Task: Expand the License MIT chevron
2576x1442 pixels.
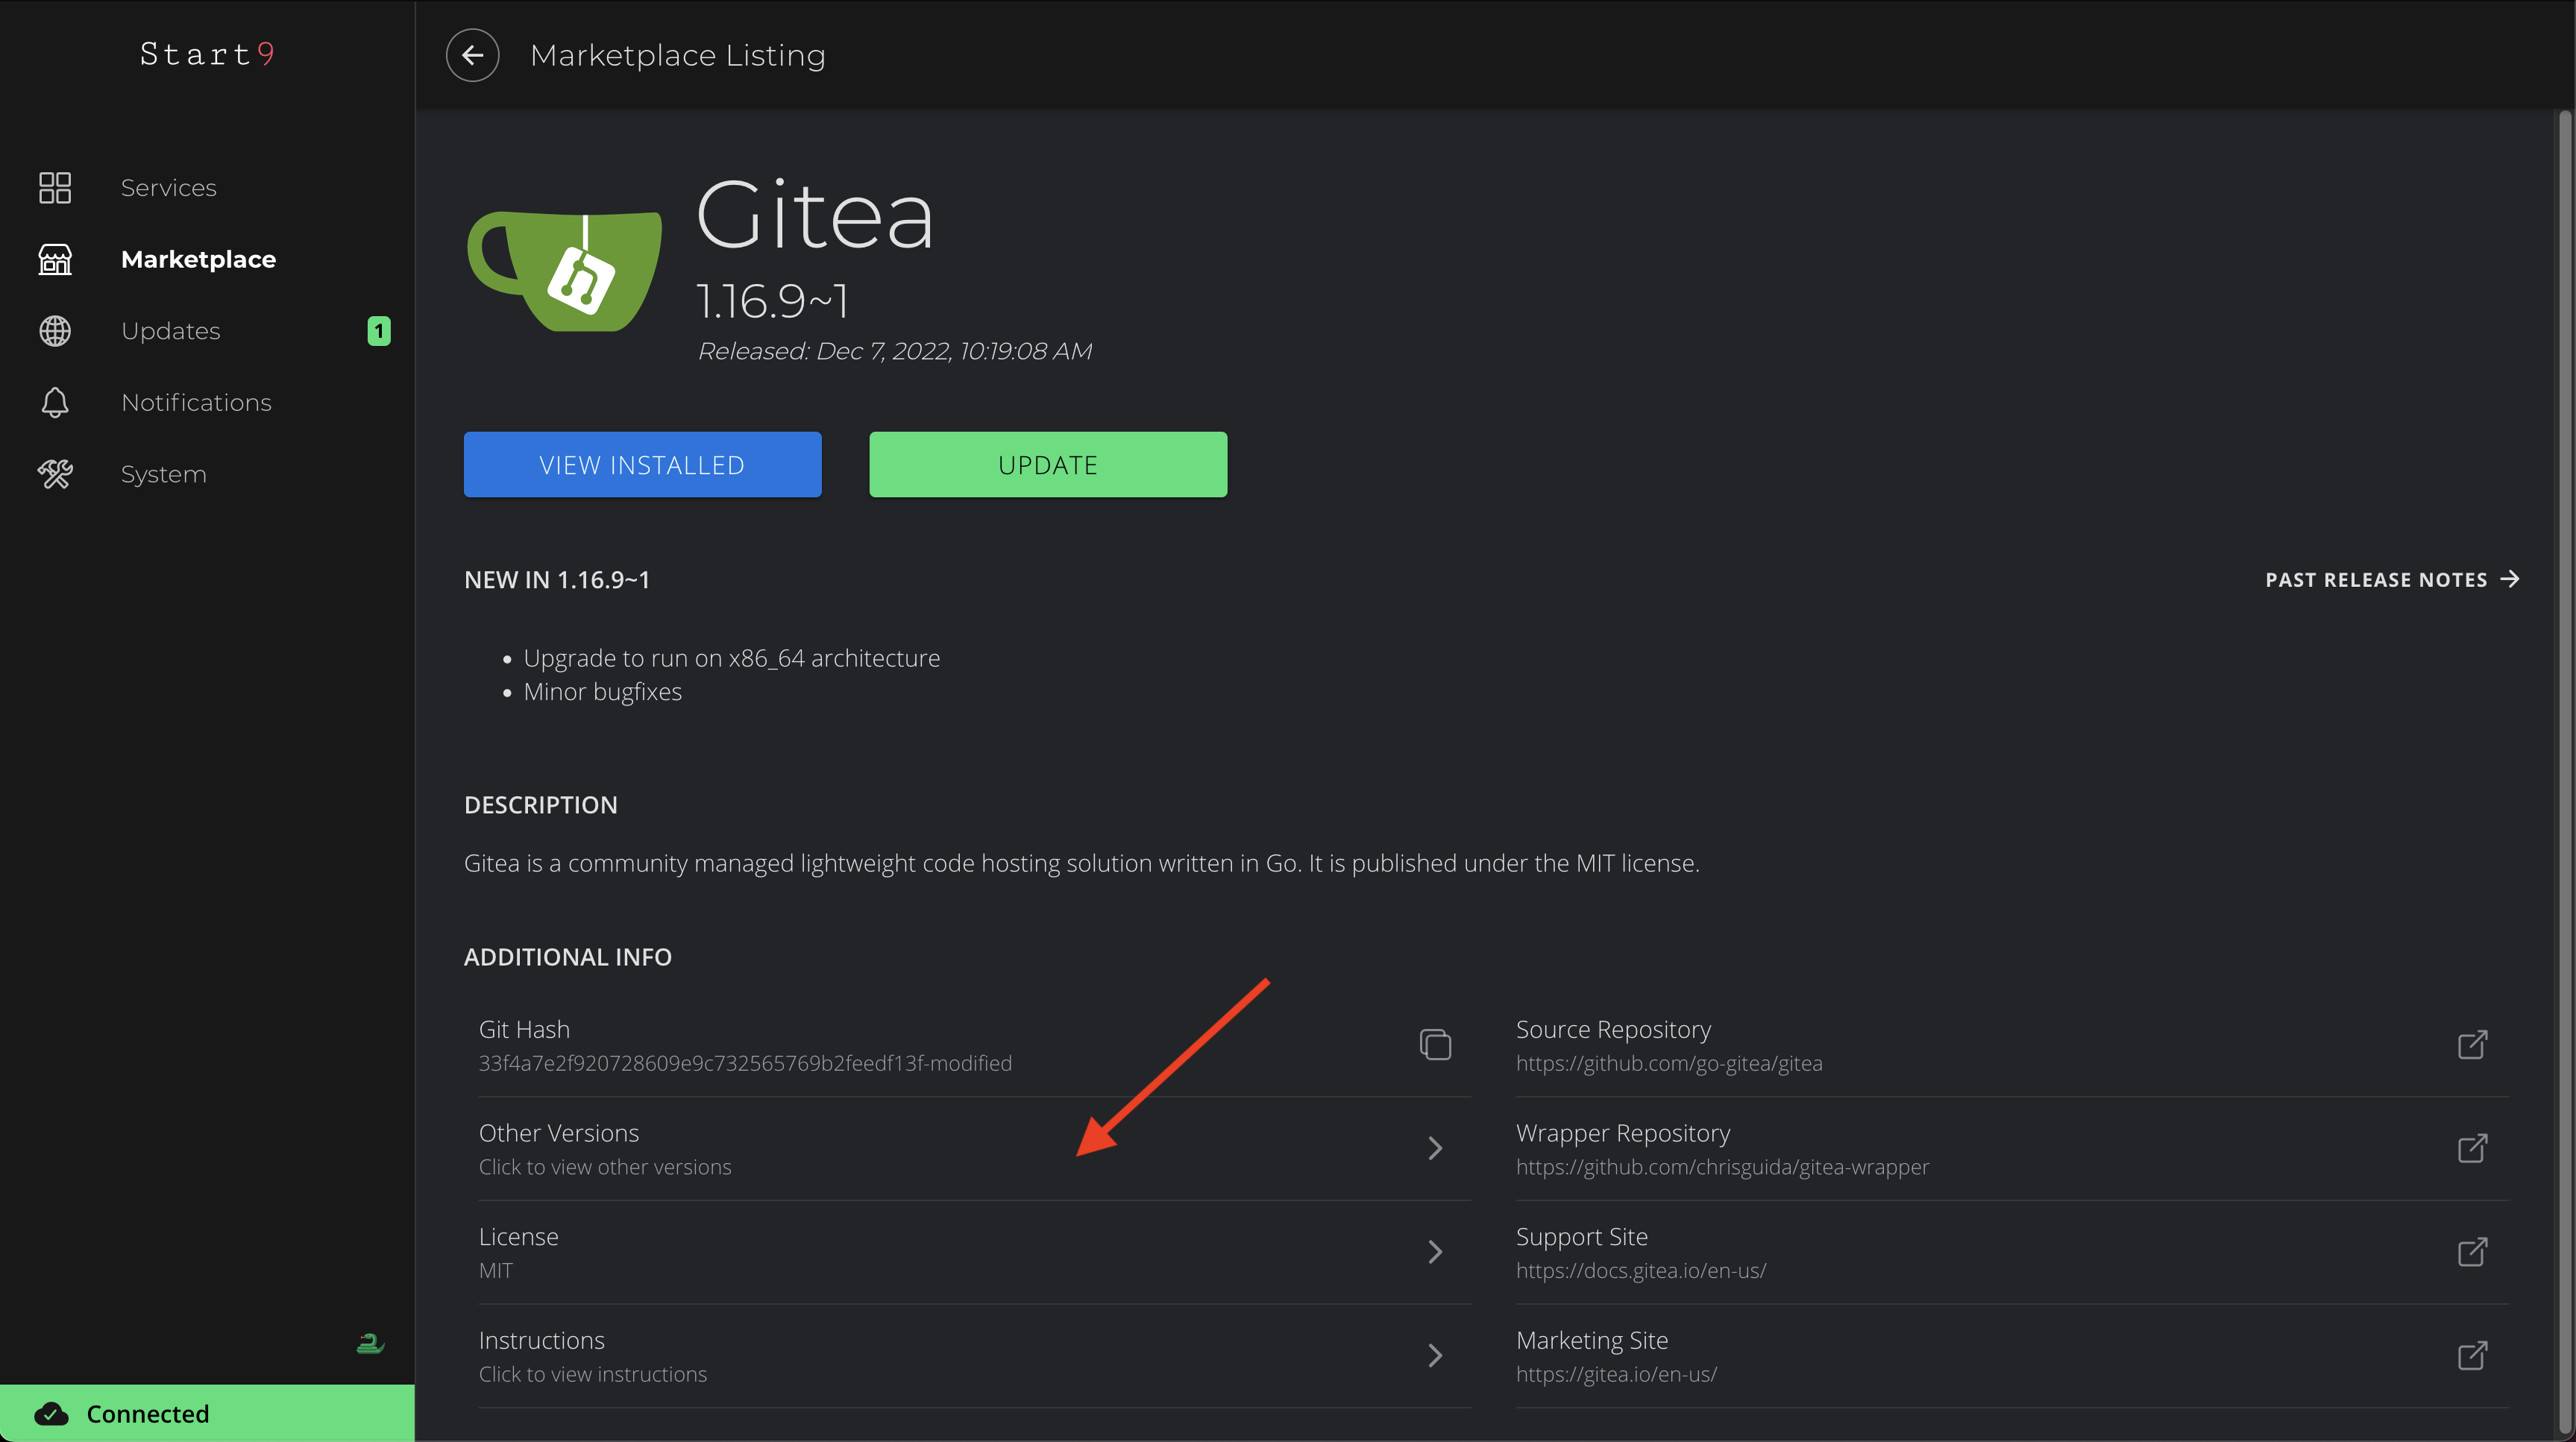Action: (1435, 1251)
